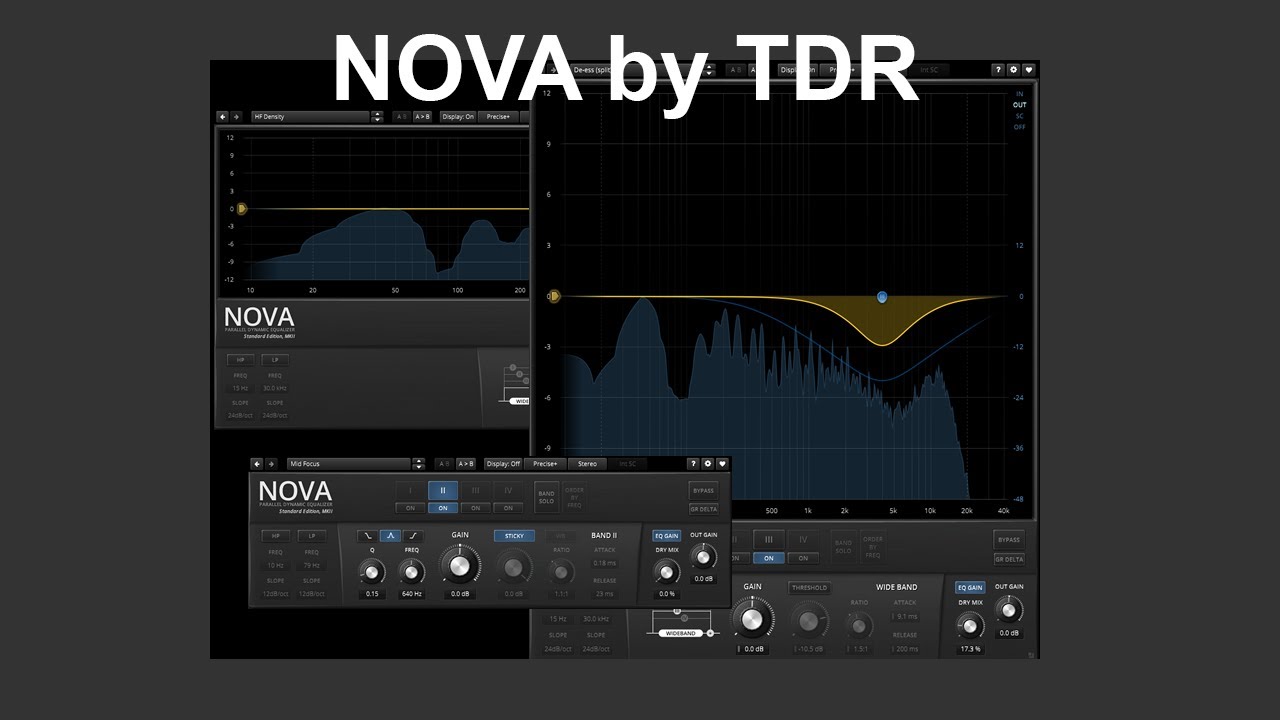1280x720 pixels.
Task: Click heart icon in De-ess window
Action: (x=1028, y=70)
